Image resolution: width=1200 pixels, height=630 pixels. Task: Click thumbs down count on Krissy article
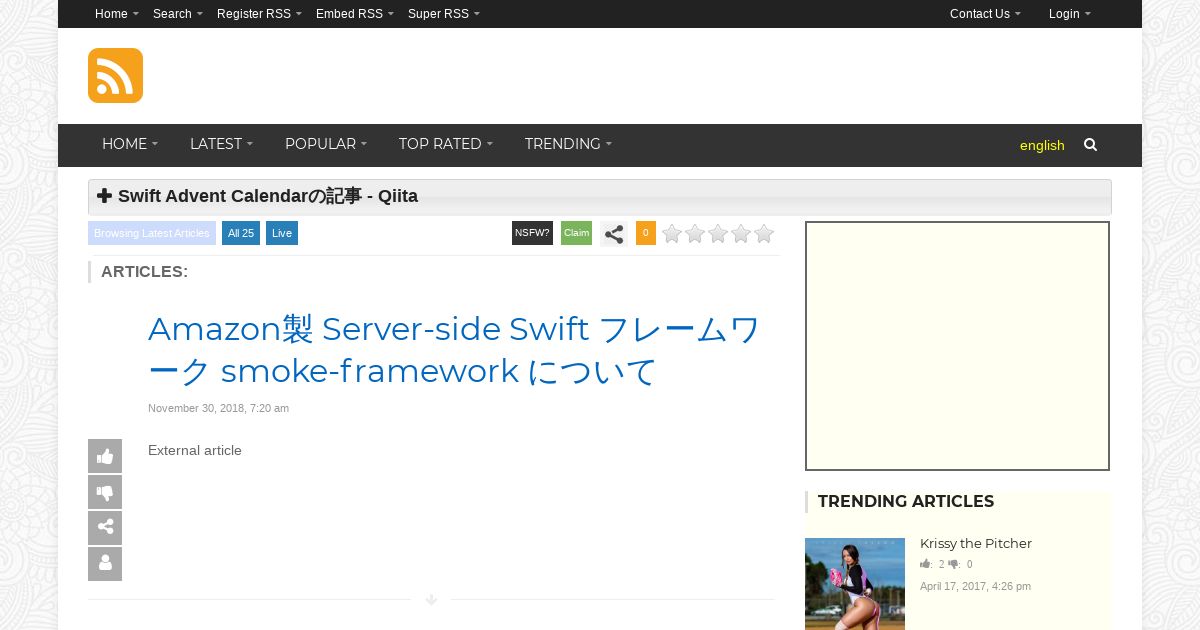tap(960, 565)
